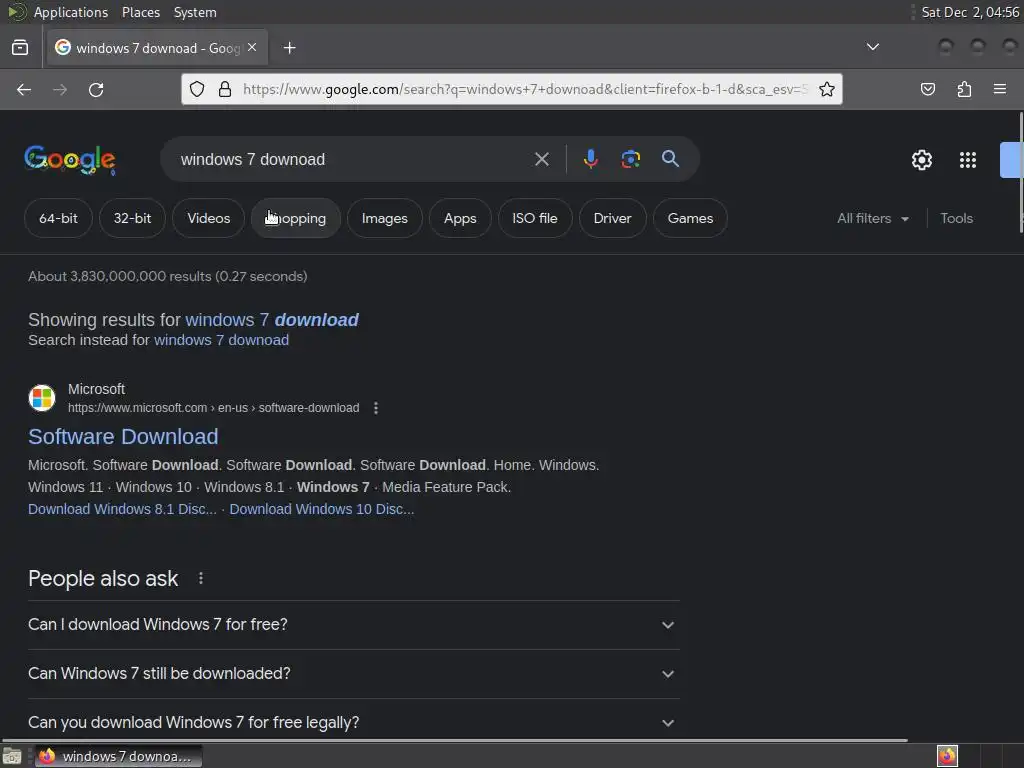1024x768 pixels.
Task: Click the windows 7 downloa... taskbar button
Action: (x=118, y=756)
